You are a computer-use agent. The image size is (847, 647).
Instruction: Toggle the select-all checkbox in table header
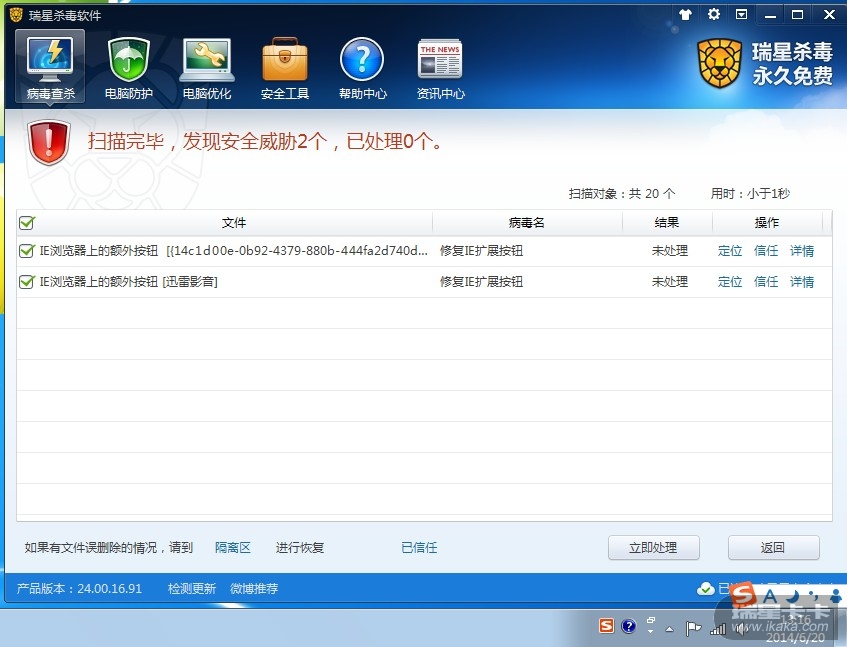(27, 223)
